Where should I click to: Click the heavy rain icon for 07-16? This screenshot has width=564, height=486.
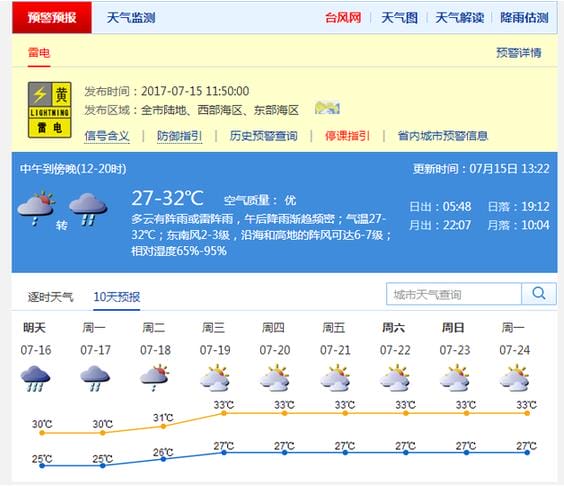click(x=35, y=378)
